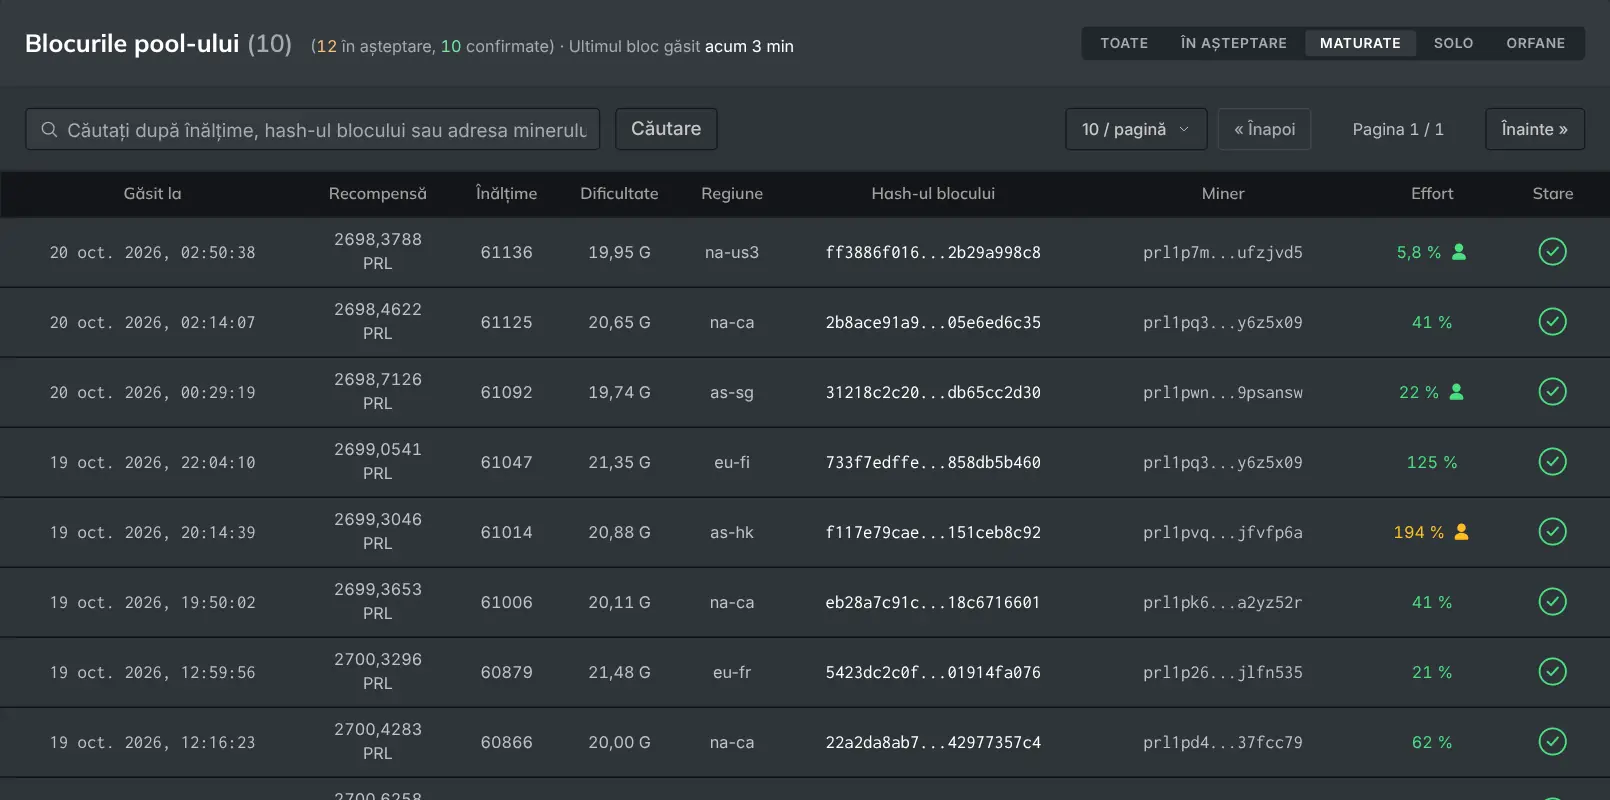This screenshot has width=1610, height=800.
Task: Click the « Înapoi pagination button
Action: click(x=1264, y=129)
